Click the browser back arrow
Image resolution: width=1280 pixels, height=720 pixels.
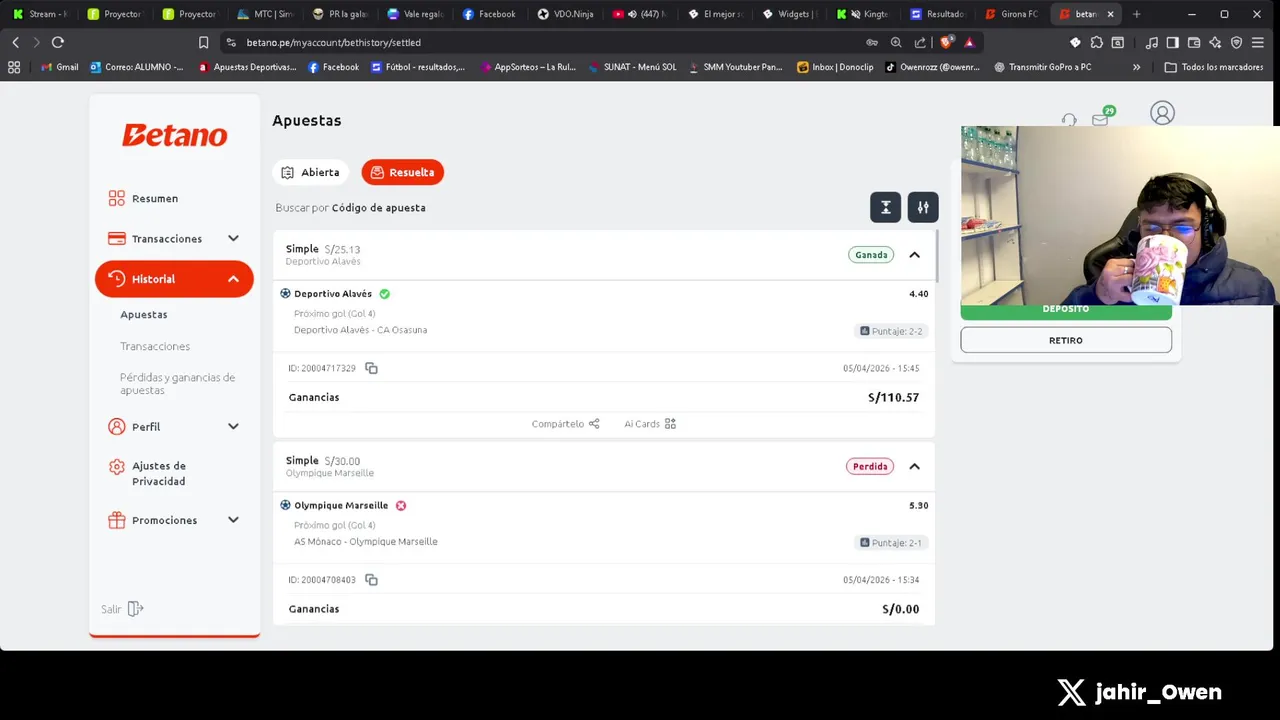(x=15, y=42)
